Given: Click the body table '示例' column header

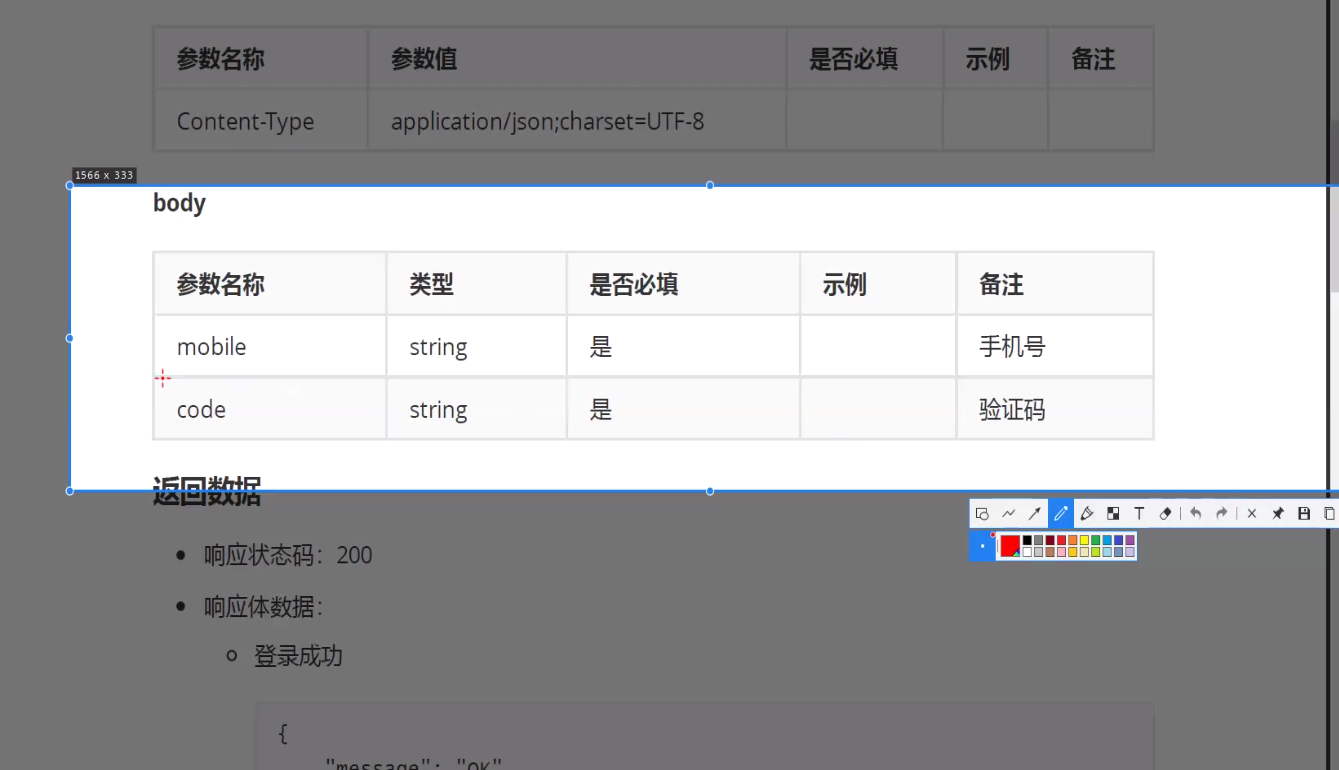Looking at the screenshot, I should coord(878,284).
